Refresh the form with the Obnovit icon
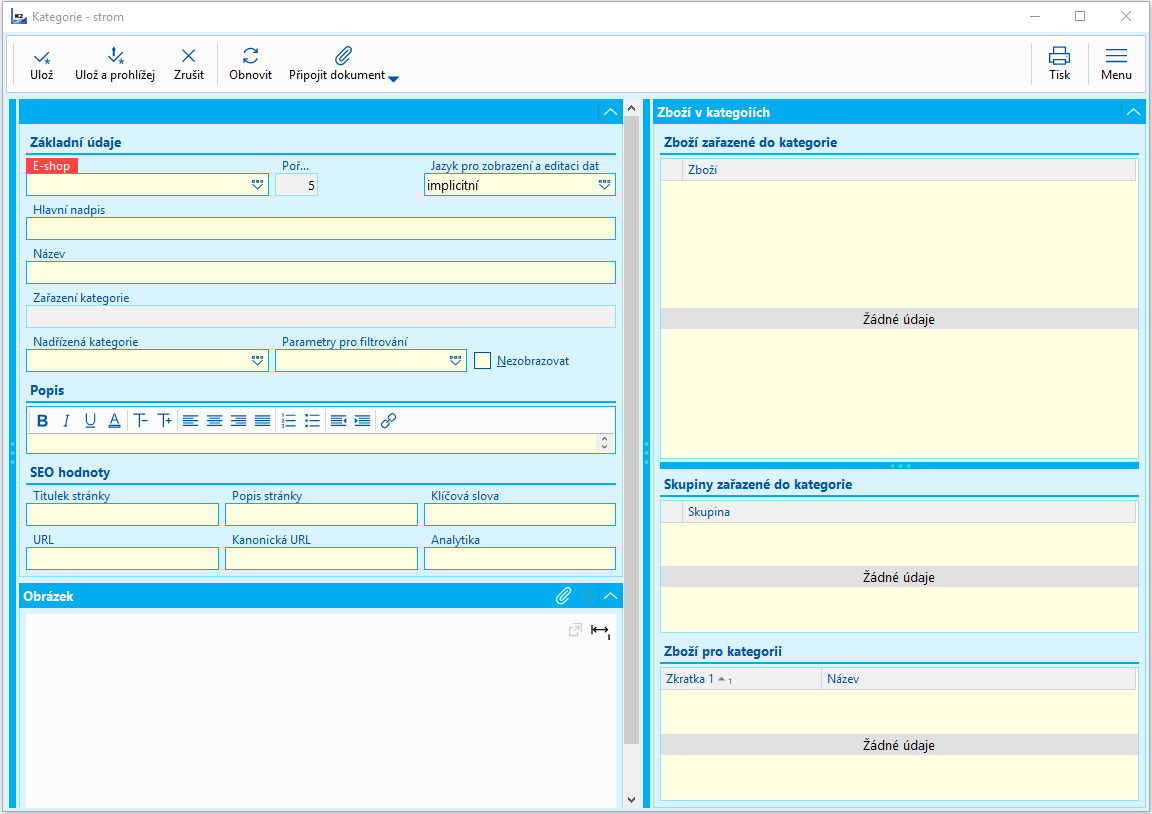The height and width of the screenshot is (814, 1152). (x=250, y=57)
